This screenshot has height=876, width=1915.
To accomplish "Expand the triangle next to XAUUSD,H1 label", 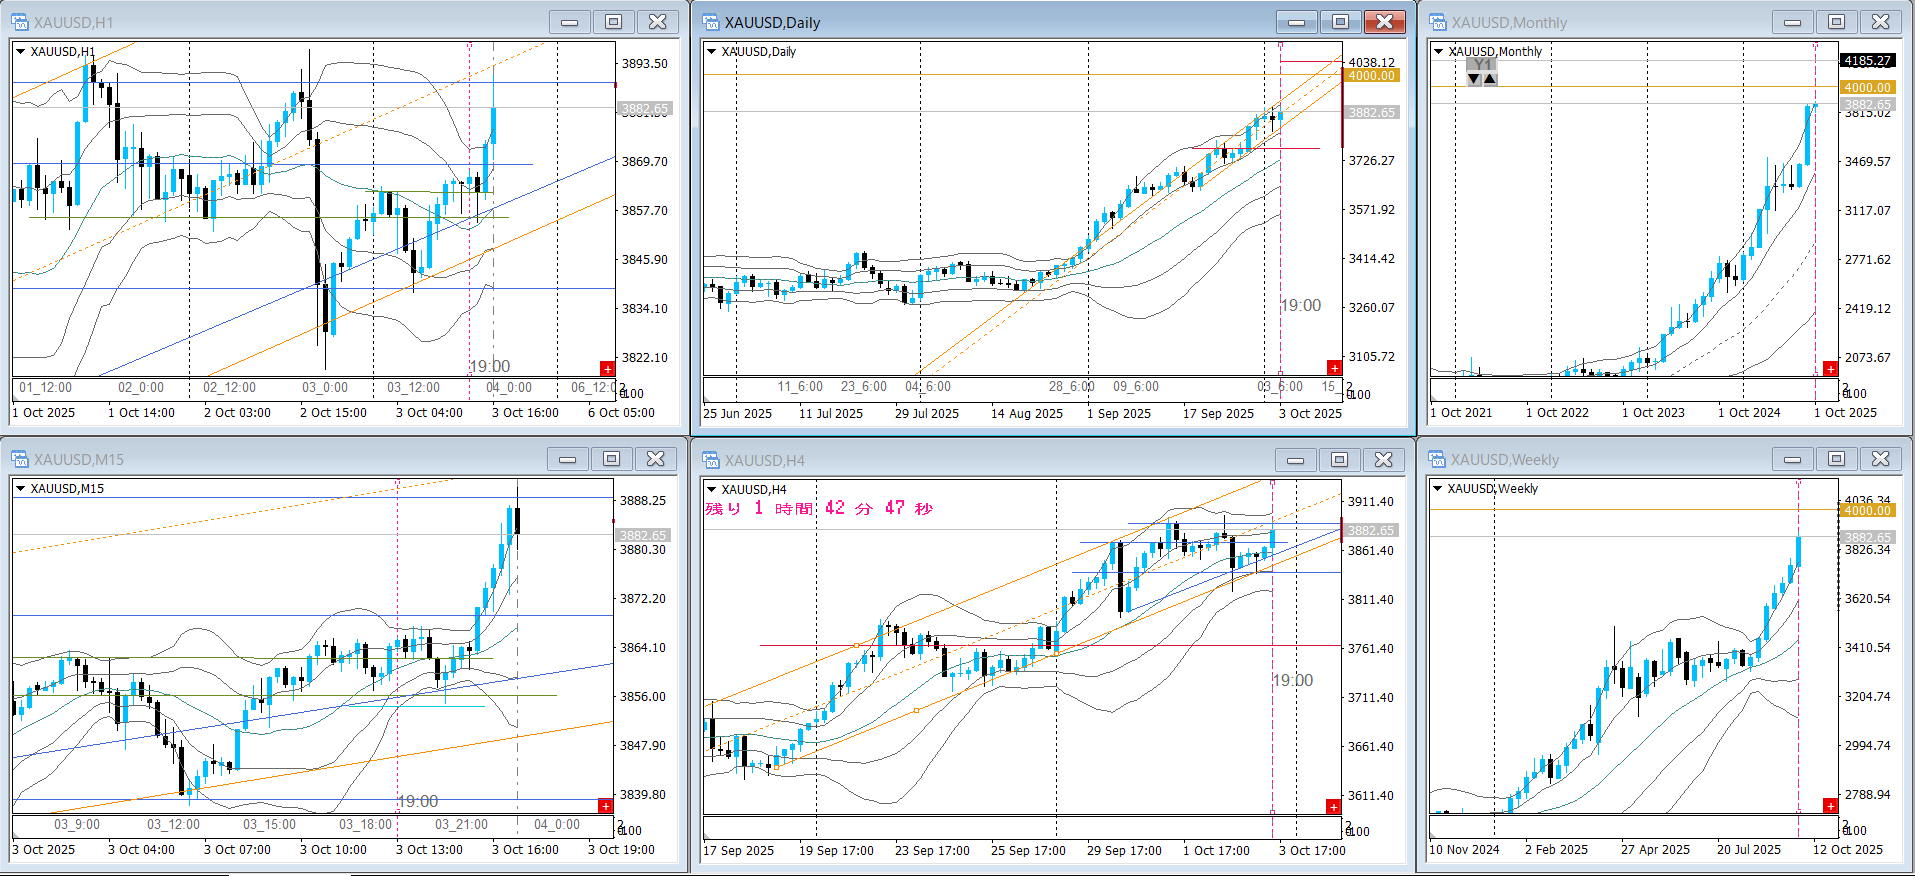I will [x=20, y=51].
